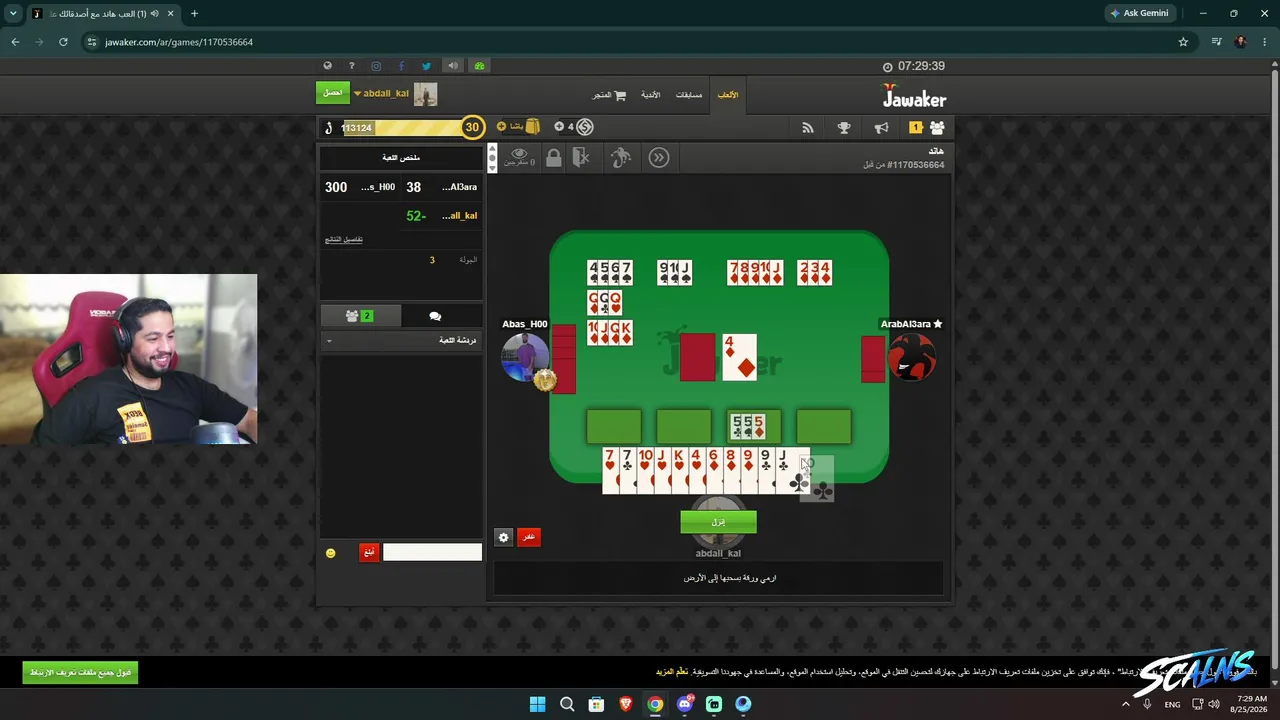The image size is (1280, 720).
Task: Select the الألعاب games tab
Action: pos(728,95)
